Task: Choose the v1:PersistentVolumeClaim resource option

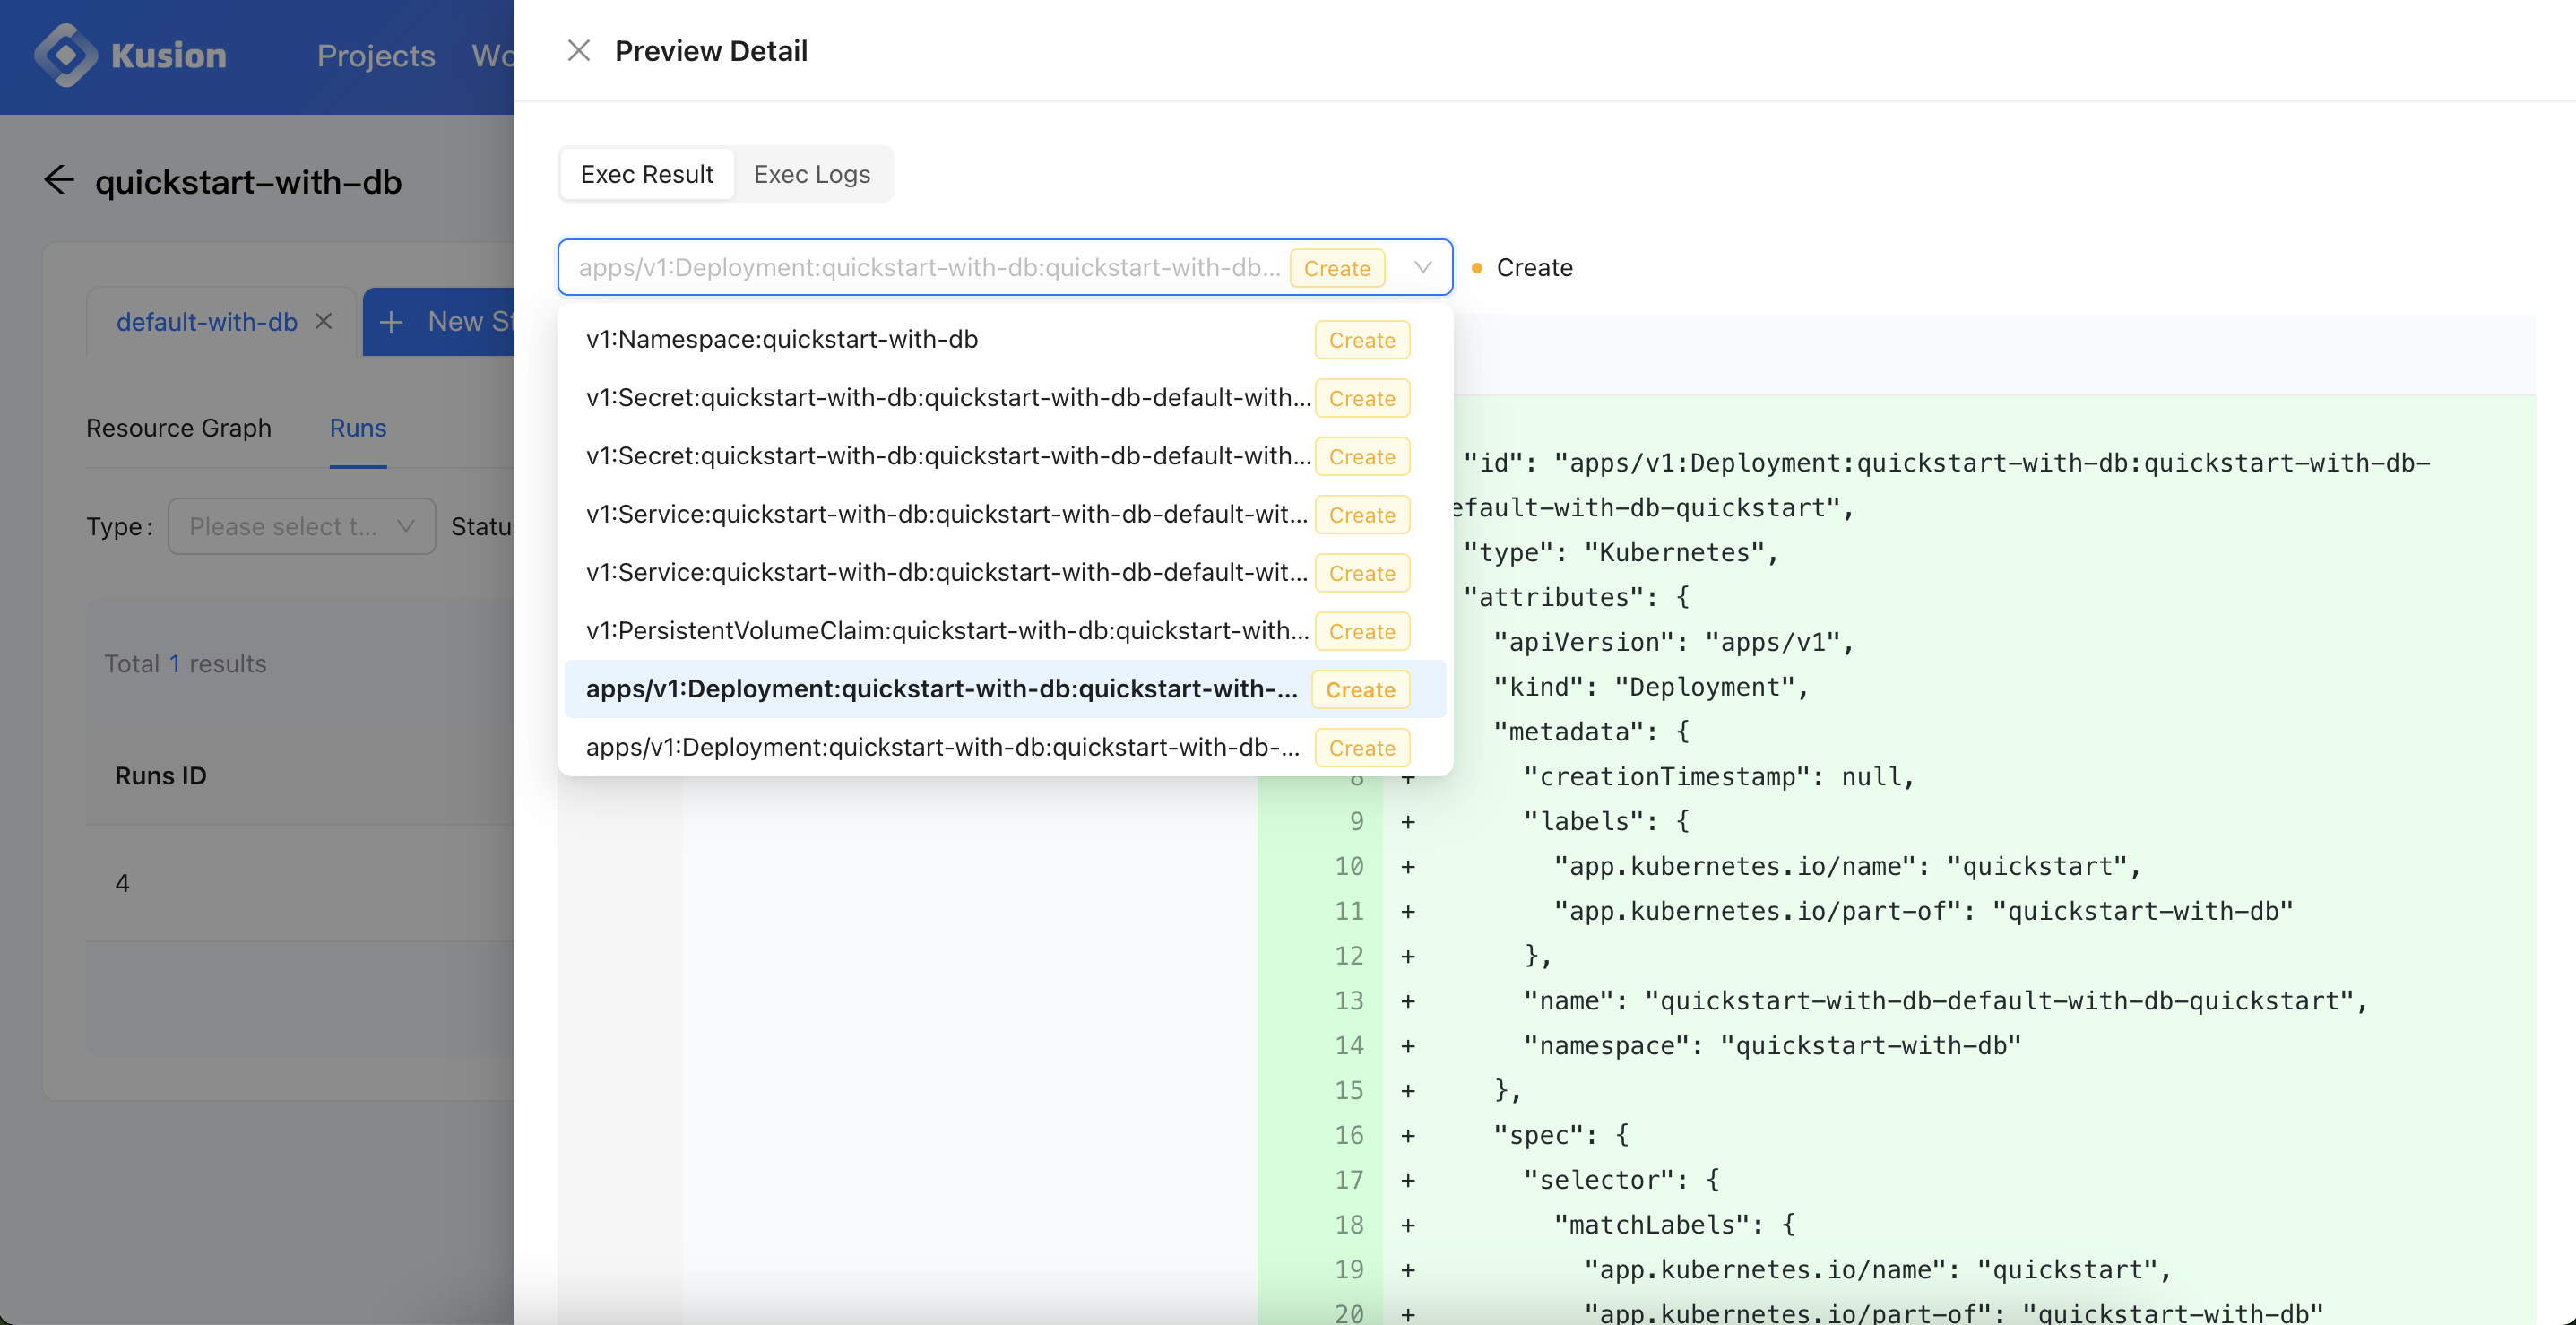Action: [946, 631]
